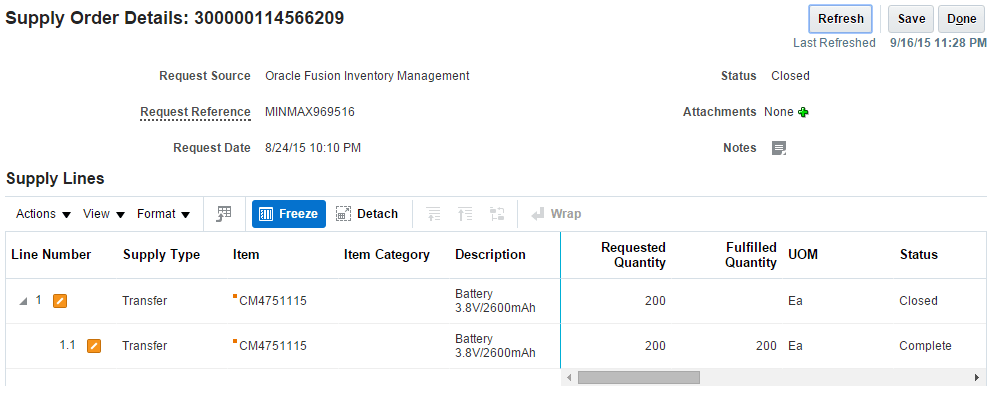Select item CM4751115 in line 1.1
The width and height of the screenshot is (992, 393).
273,346
